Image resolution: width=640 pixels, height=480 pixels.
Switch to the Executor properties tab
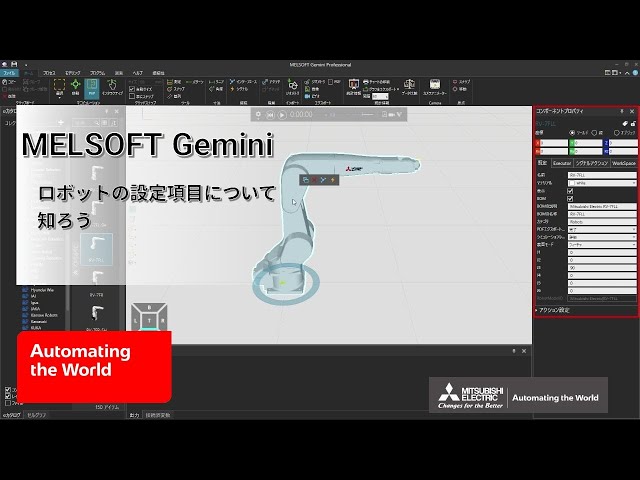[562, 163]
